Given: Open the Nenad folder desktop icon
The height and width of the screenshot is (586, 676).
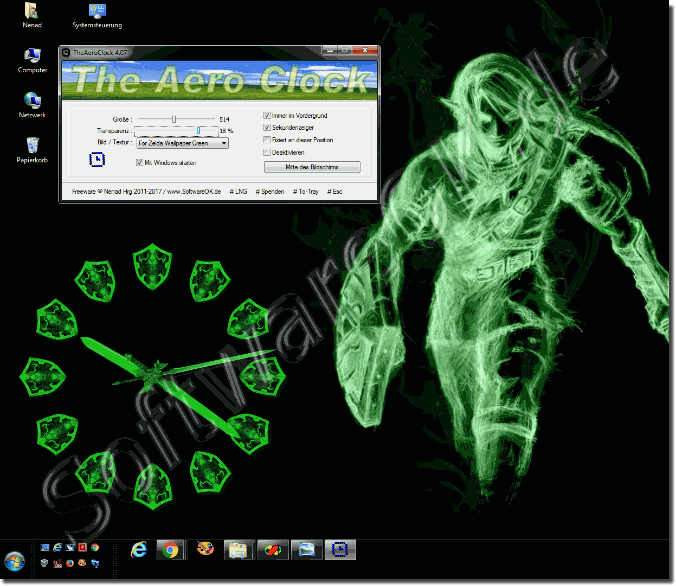Looking at the screenshot, I should 31,15.
